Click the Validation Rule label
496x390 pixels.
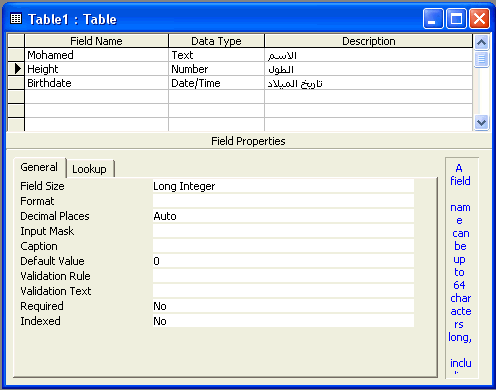click(55, 276)
